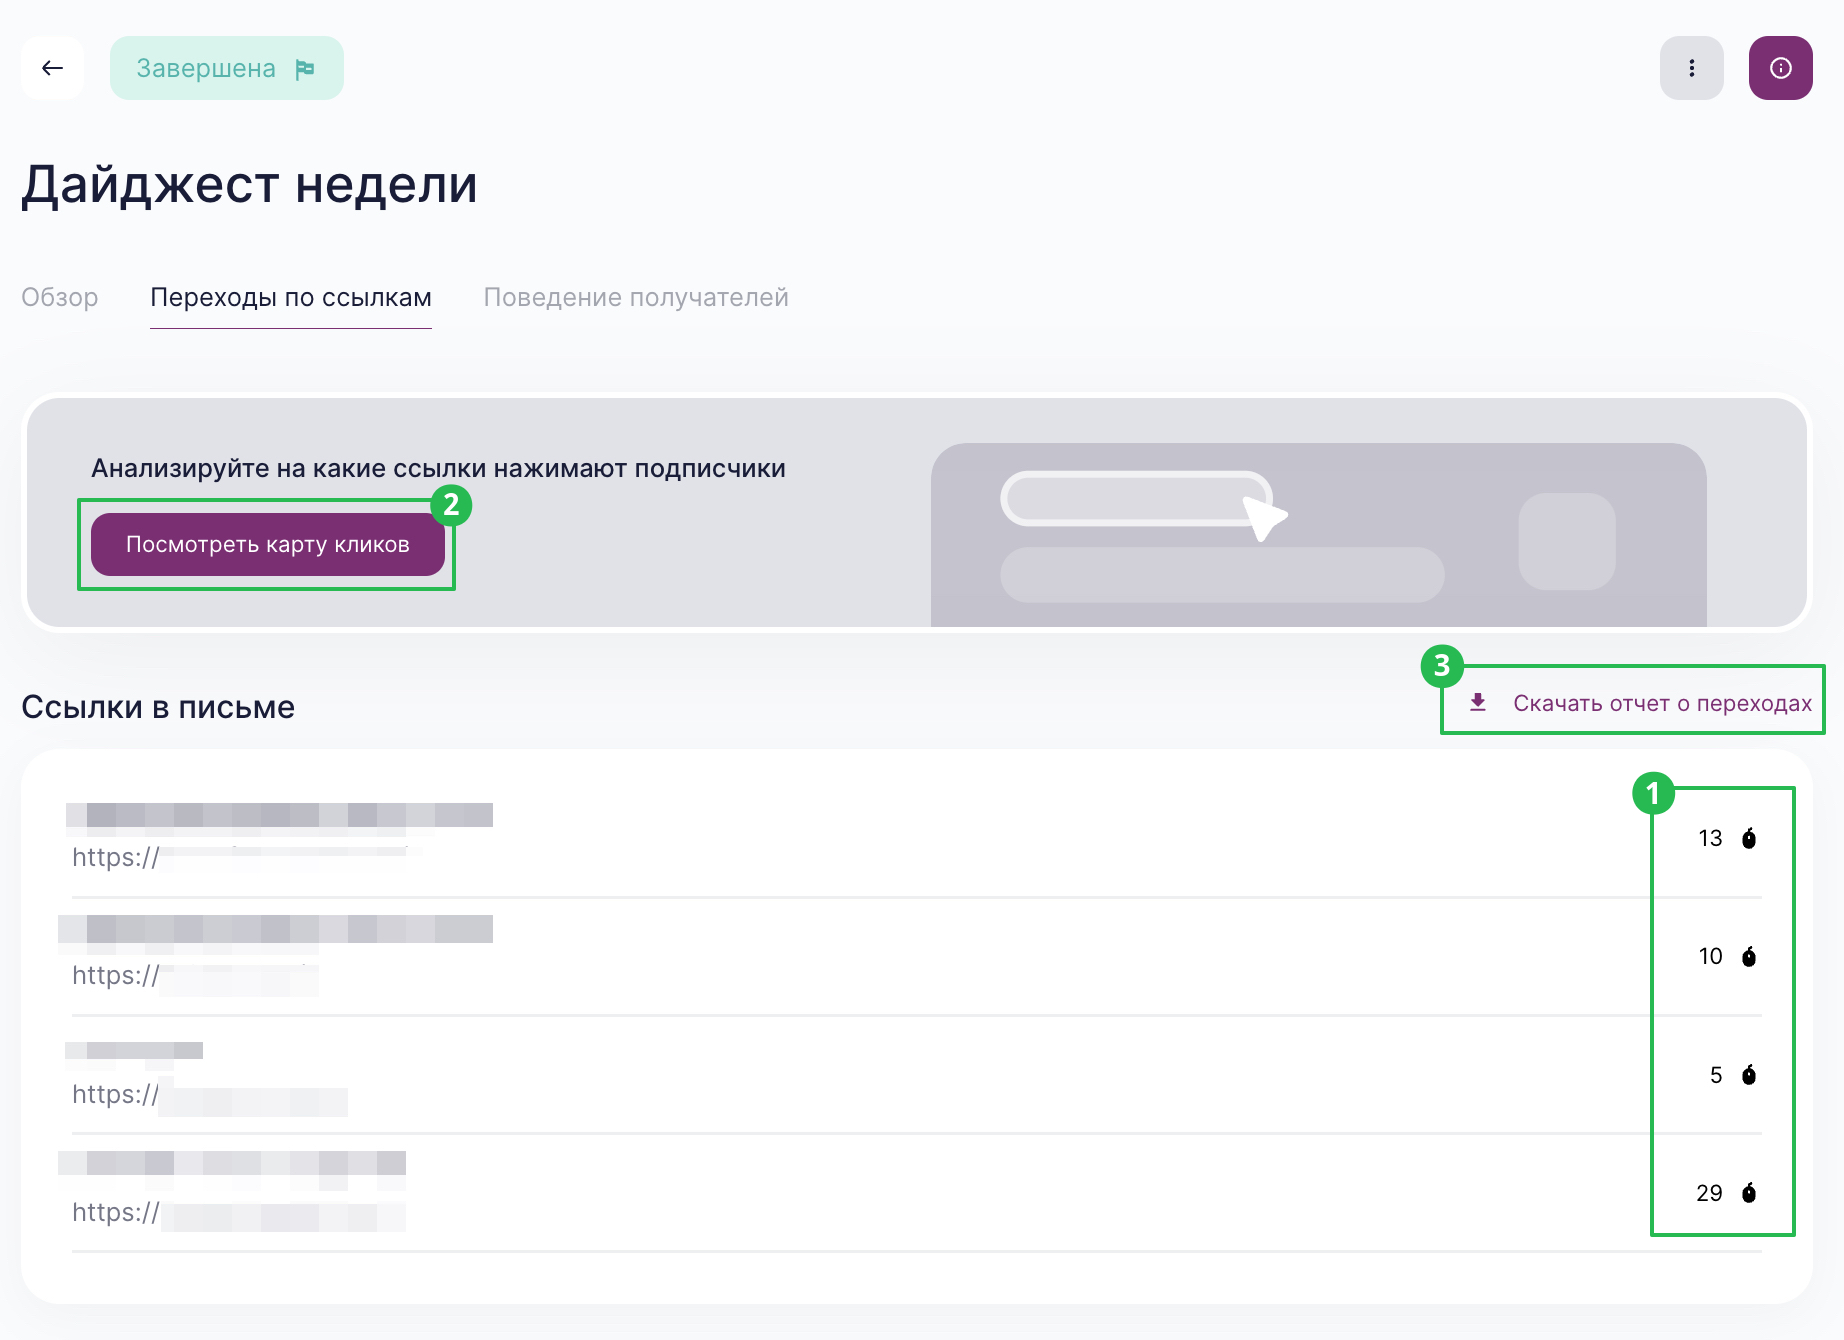Click the Дайджест недели page title
This screenshot has width=1844, height=1340.
[x=250, y=185]
